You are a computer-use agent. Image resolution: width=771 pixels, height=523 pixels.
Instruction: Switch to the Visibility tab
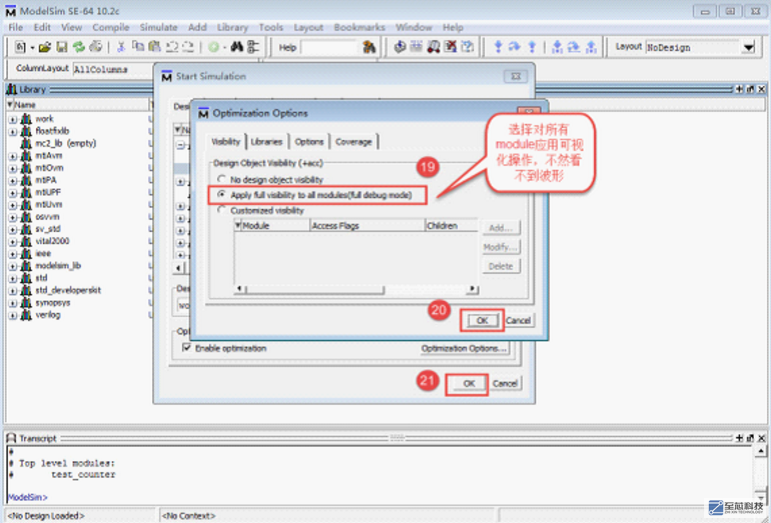pyautogui.click(x=225, y=142)
